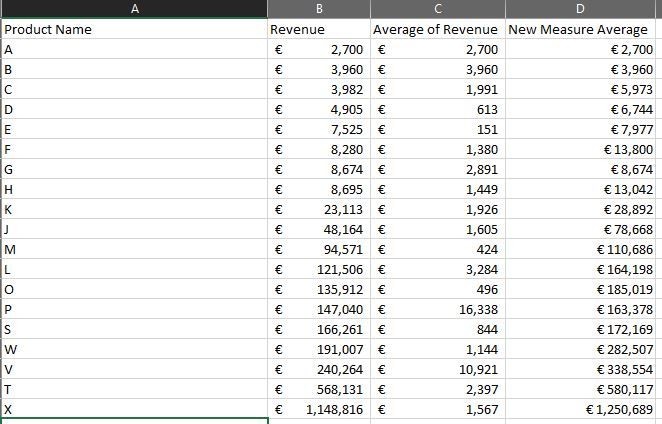This screenshot has height=424, width=662.
Task: Click revenue value 8,280
Action: (319, 149)
